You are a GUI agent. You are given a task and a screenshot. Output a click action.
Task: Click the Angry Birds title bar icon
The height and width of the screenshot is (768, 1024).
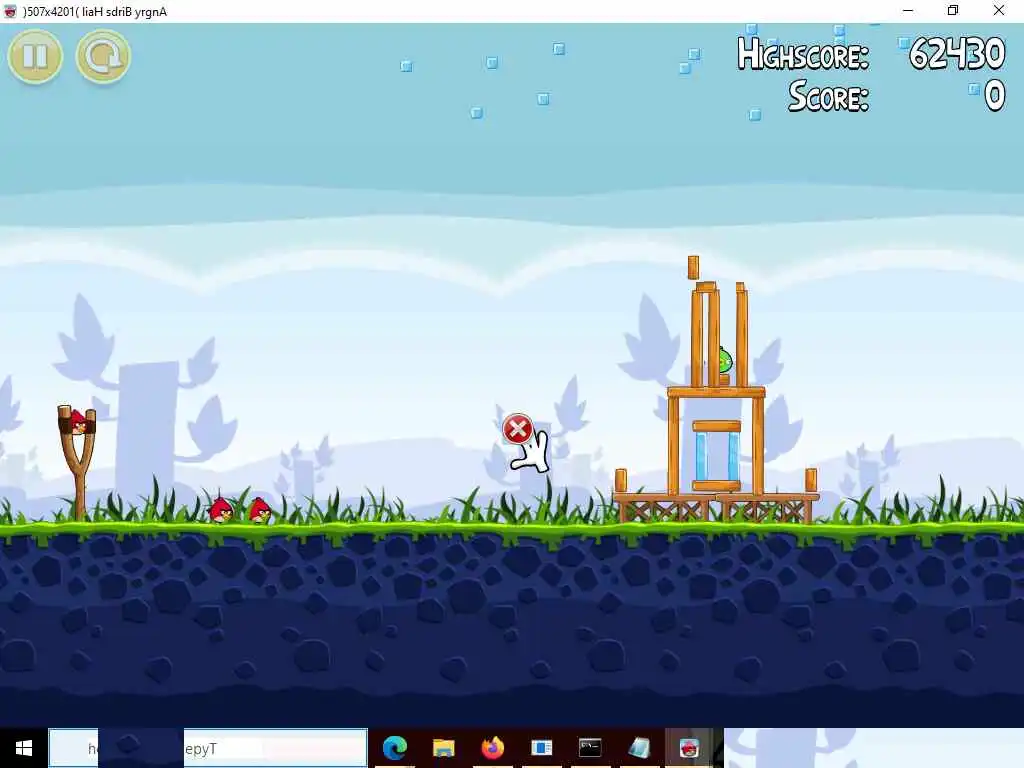click(10, 11)
